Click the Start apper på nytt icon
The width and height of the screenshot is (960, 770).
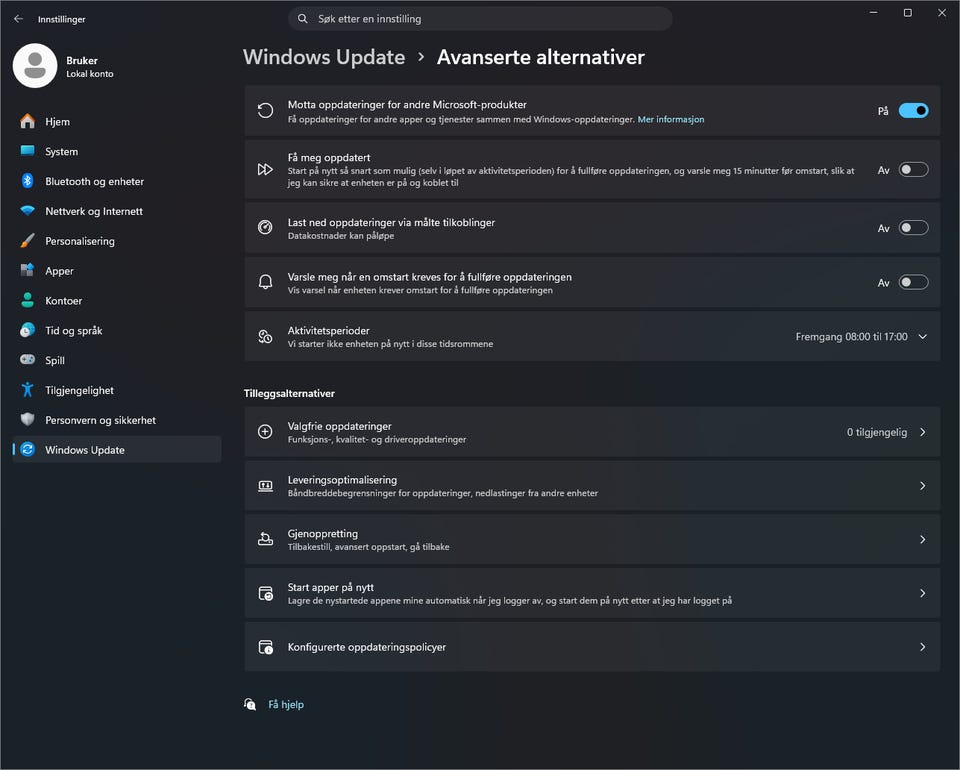pos(265,593)
